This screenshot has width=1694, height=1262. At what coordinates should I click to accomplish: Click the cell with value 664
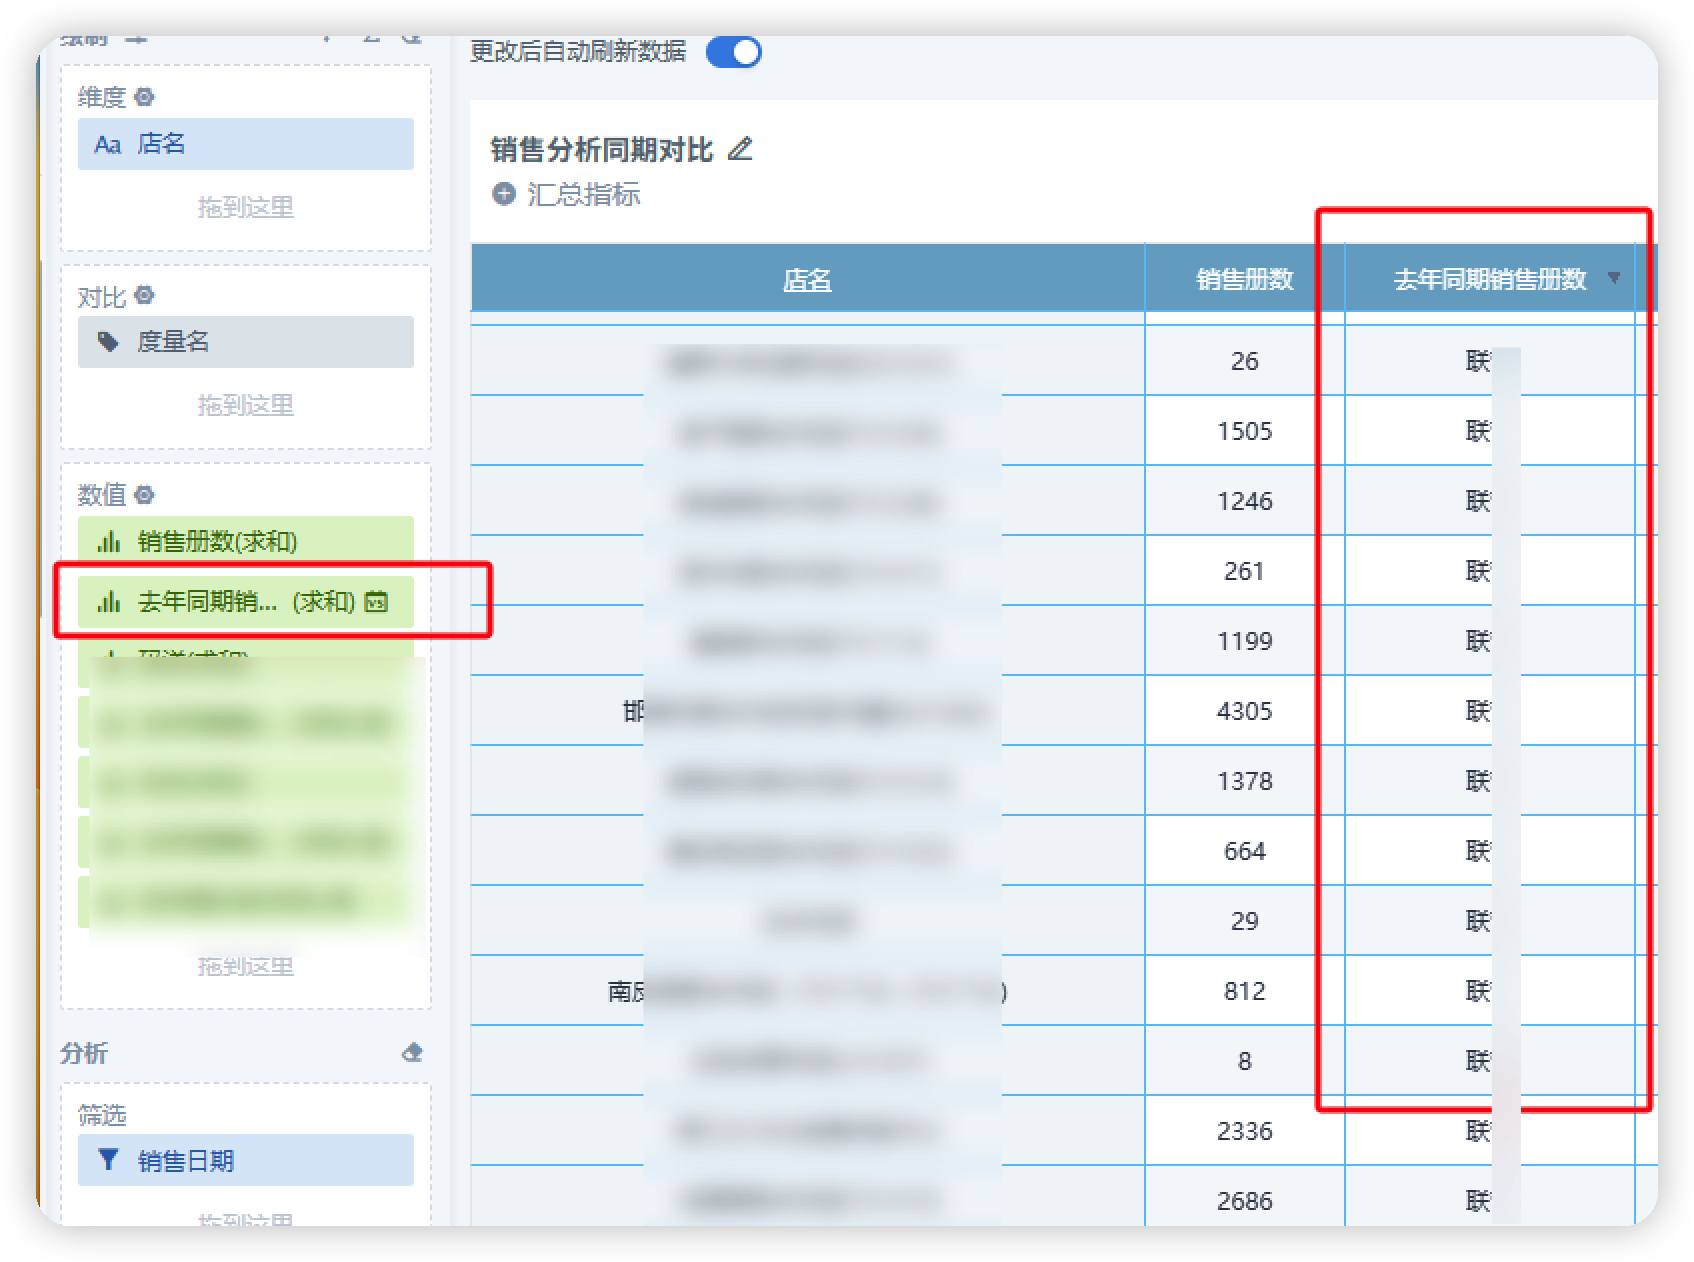(x=1245, y=851)
